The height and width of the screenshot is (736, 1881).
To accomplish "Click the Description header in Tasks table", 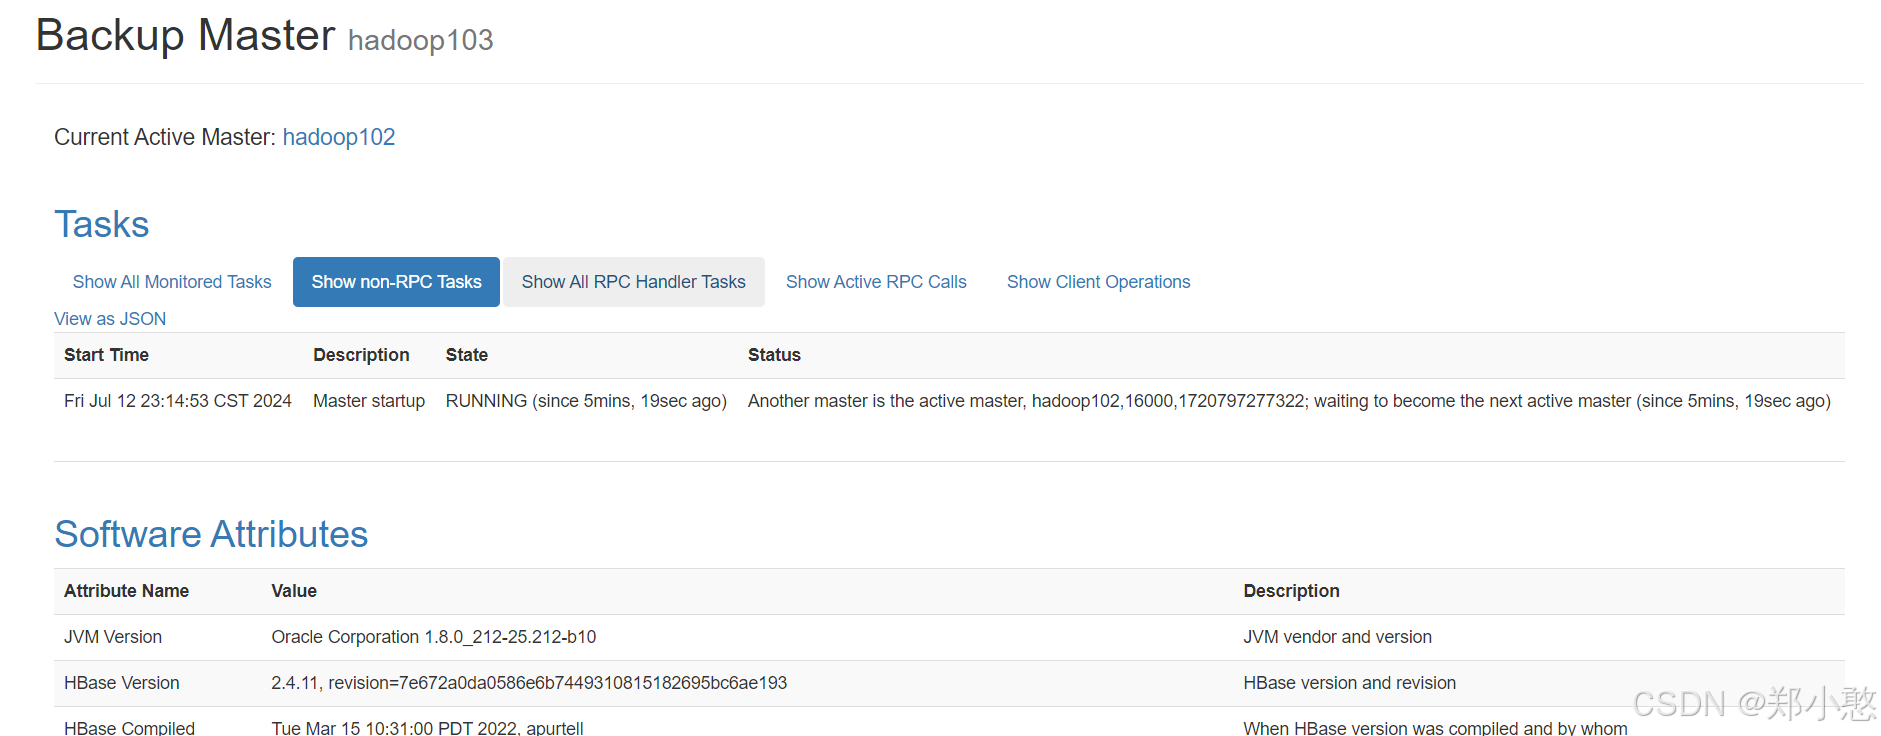I will point(361,355).
